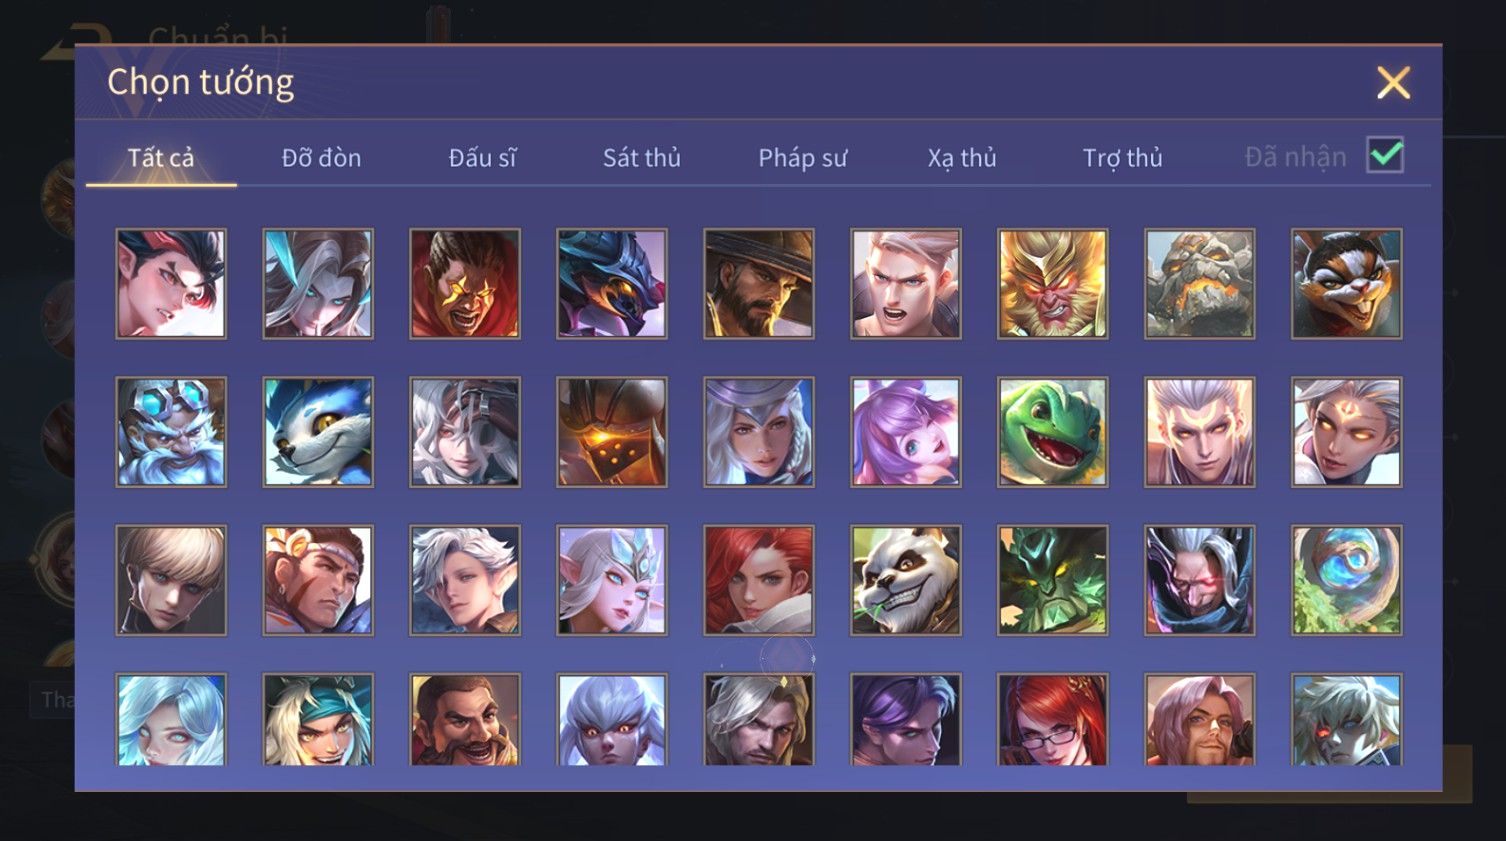Screen dimensions: 1506x841
Task: Select the Monkey King hero portrait
Action: (x=1052, y=284)
